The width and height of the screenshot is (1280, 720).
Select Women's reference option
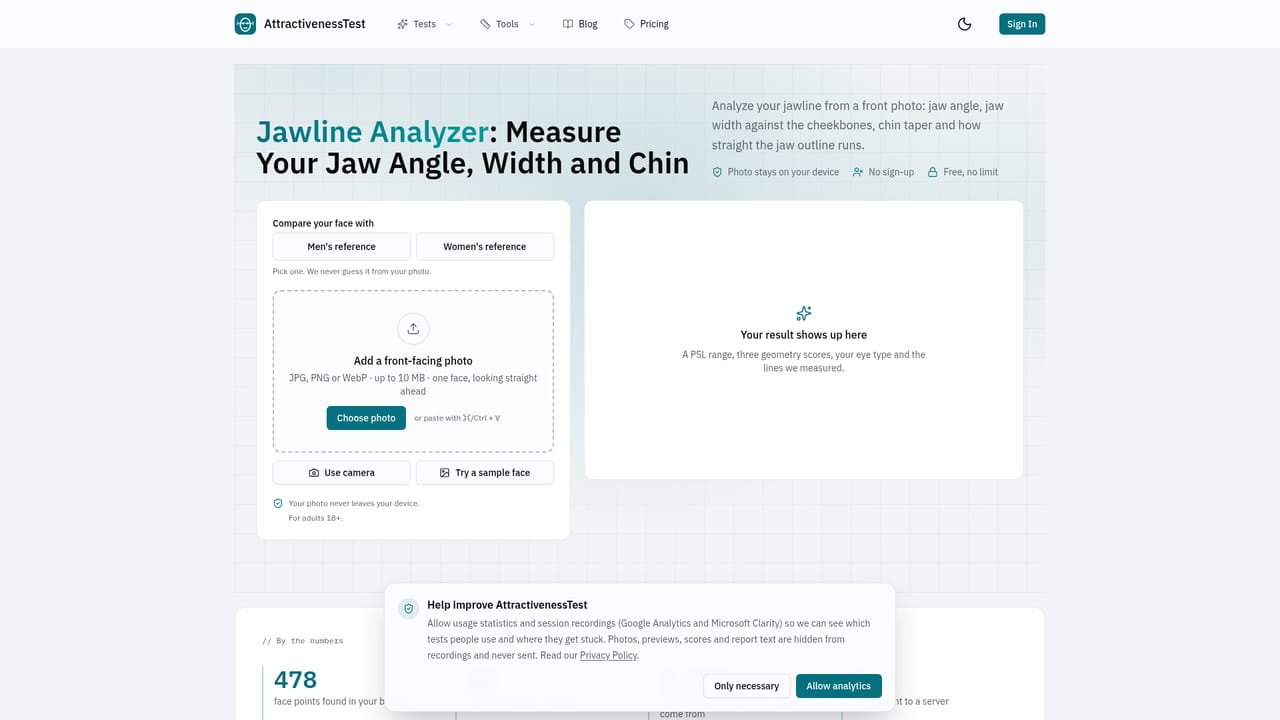(485, 247)
